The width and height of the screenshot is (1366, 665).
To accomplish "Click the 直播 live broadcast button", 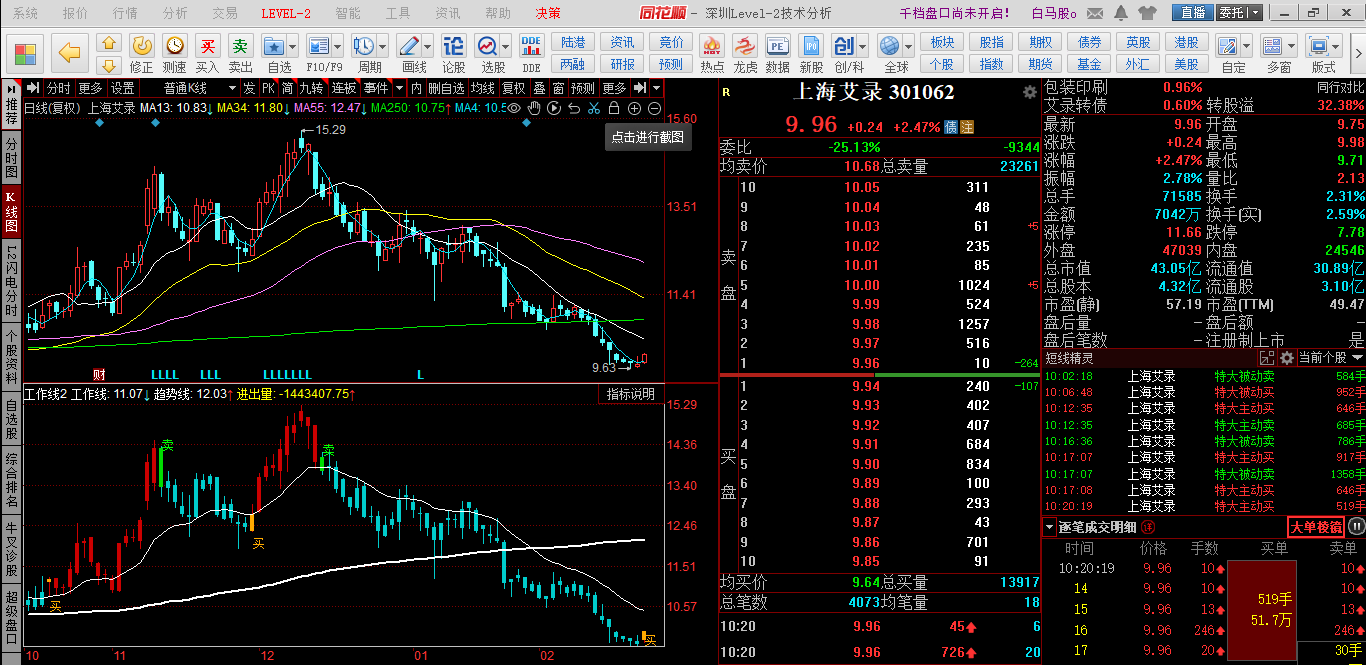I will coord(1192,13).
